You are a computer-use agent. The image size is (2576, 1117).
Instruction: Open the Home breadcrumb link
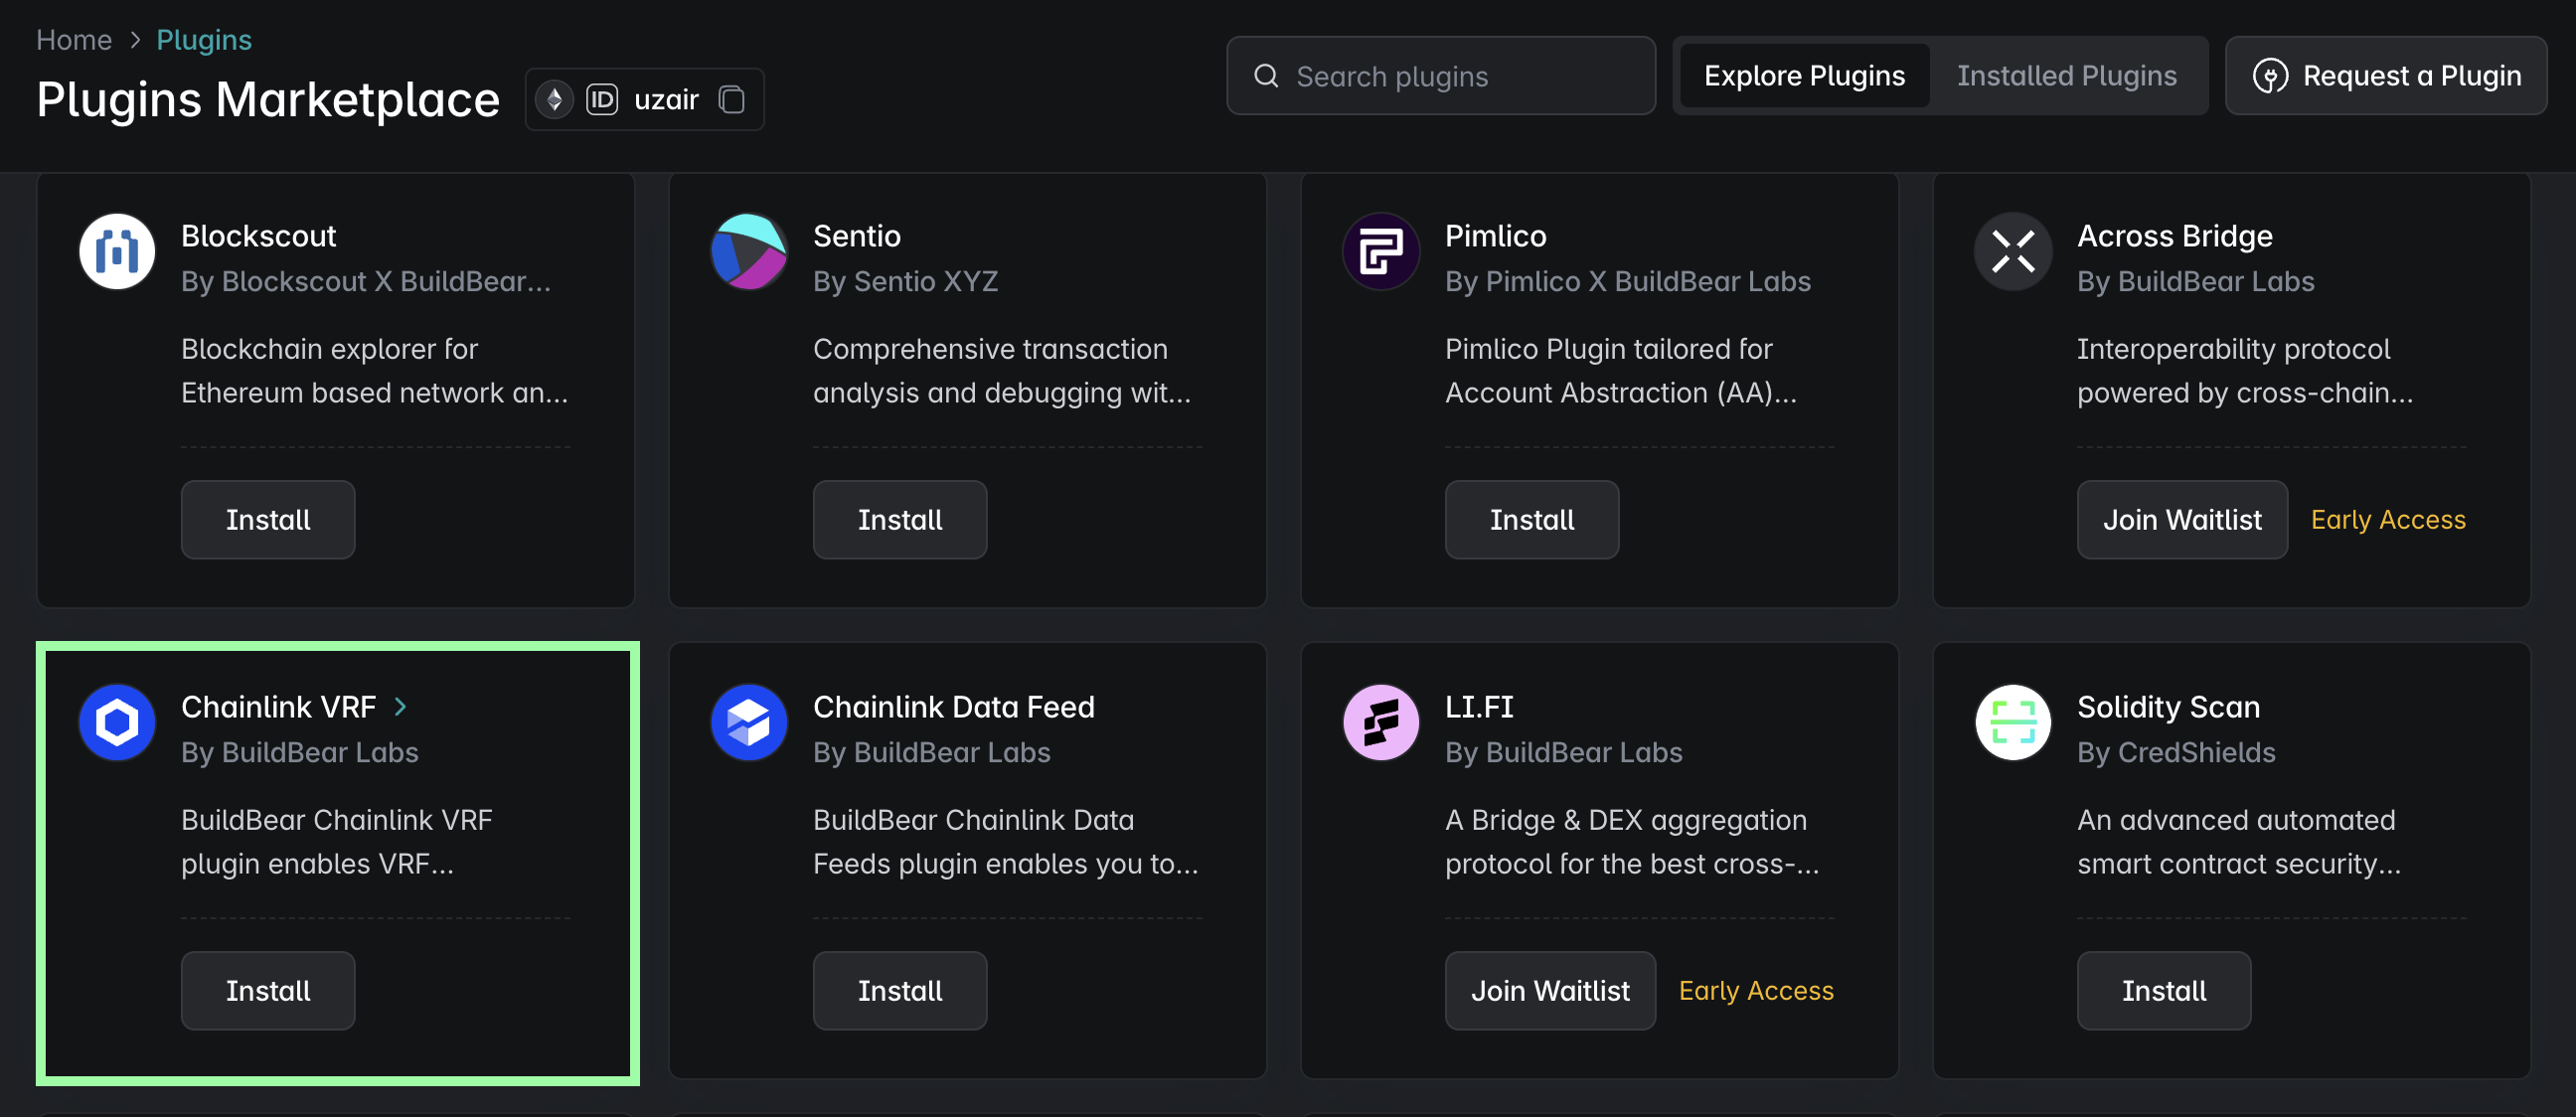click(73, 39)
